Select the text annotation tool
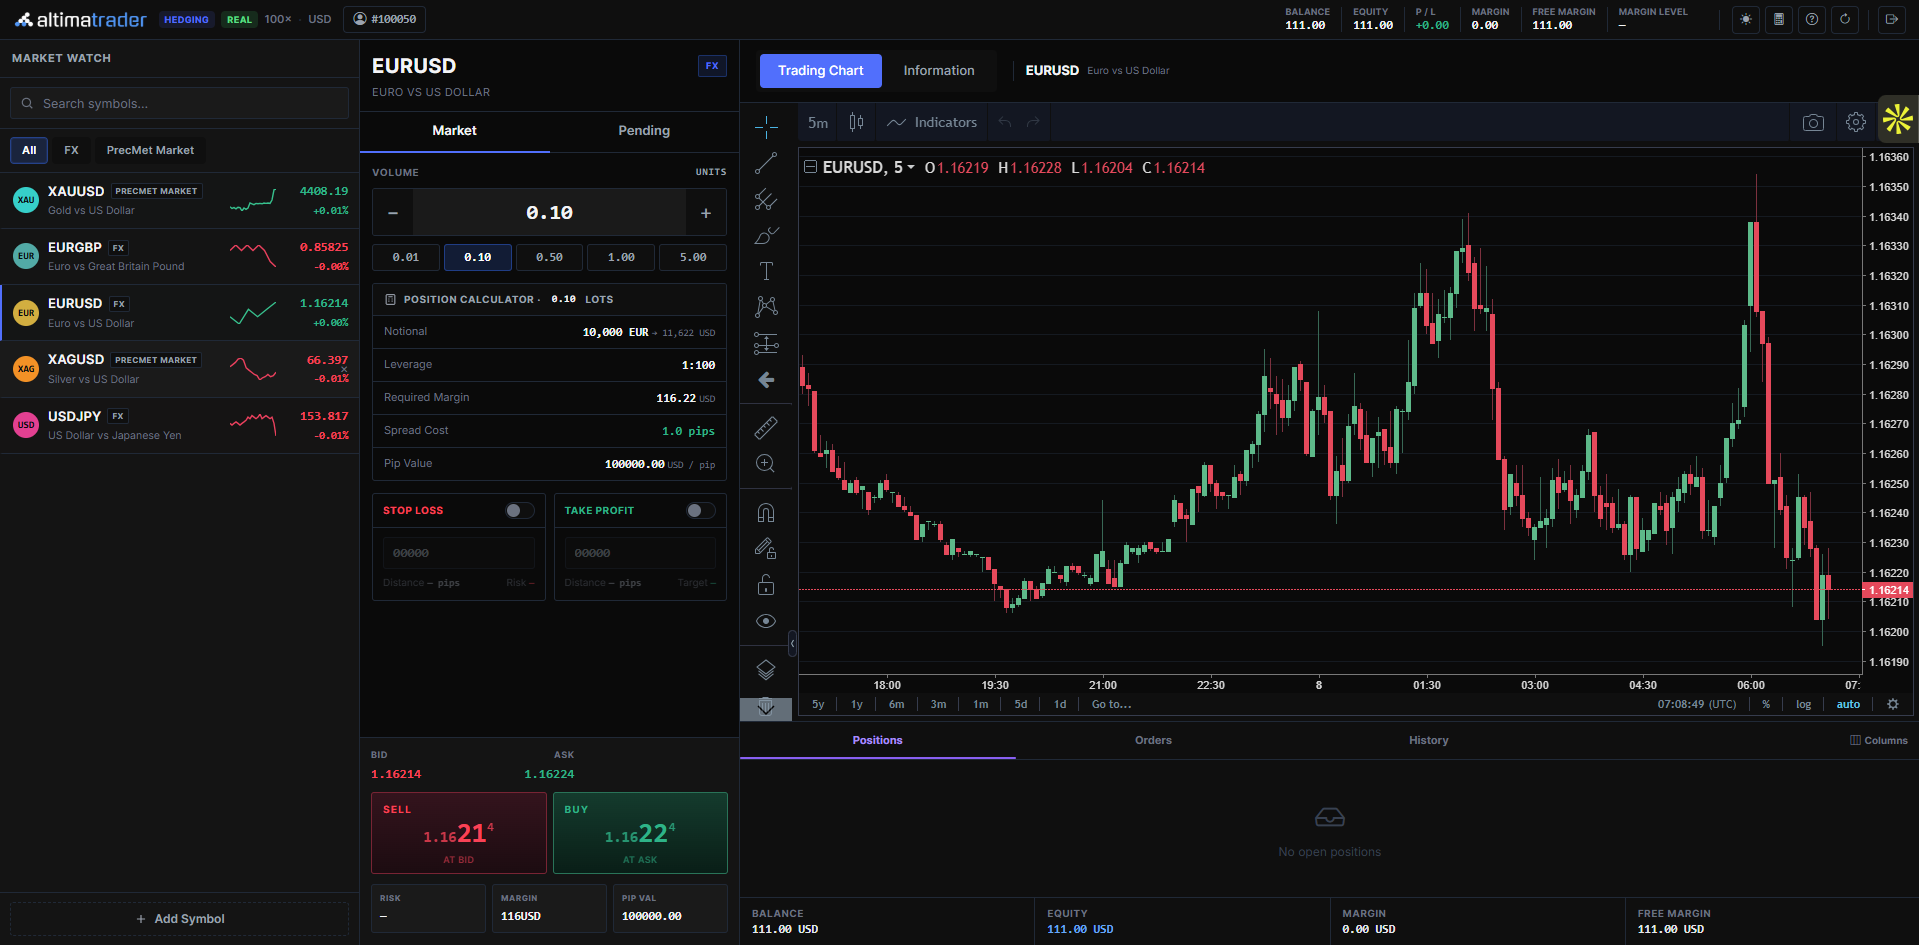Viewport: 1919px width, 945px height. pyautogui.click(x=766, y=271)
